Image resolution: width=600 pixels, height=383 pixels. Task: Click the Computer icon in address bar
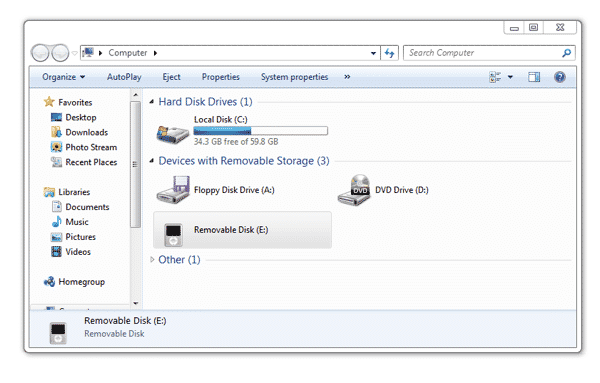pos(88,52)
